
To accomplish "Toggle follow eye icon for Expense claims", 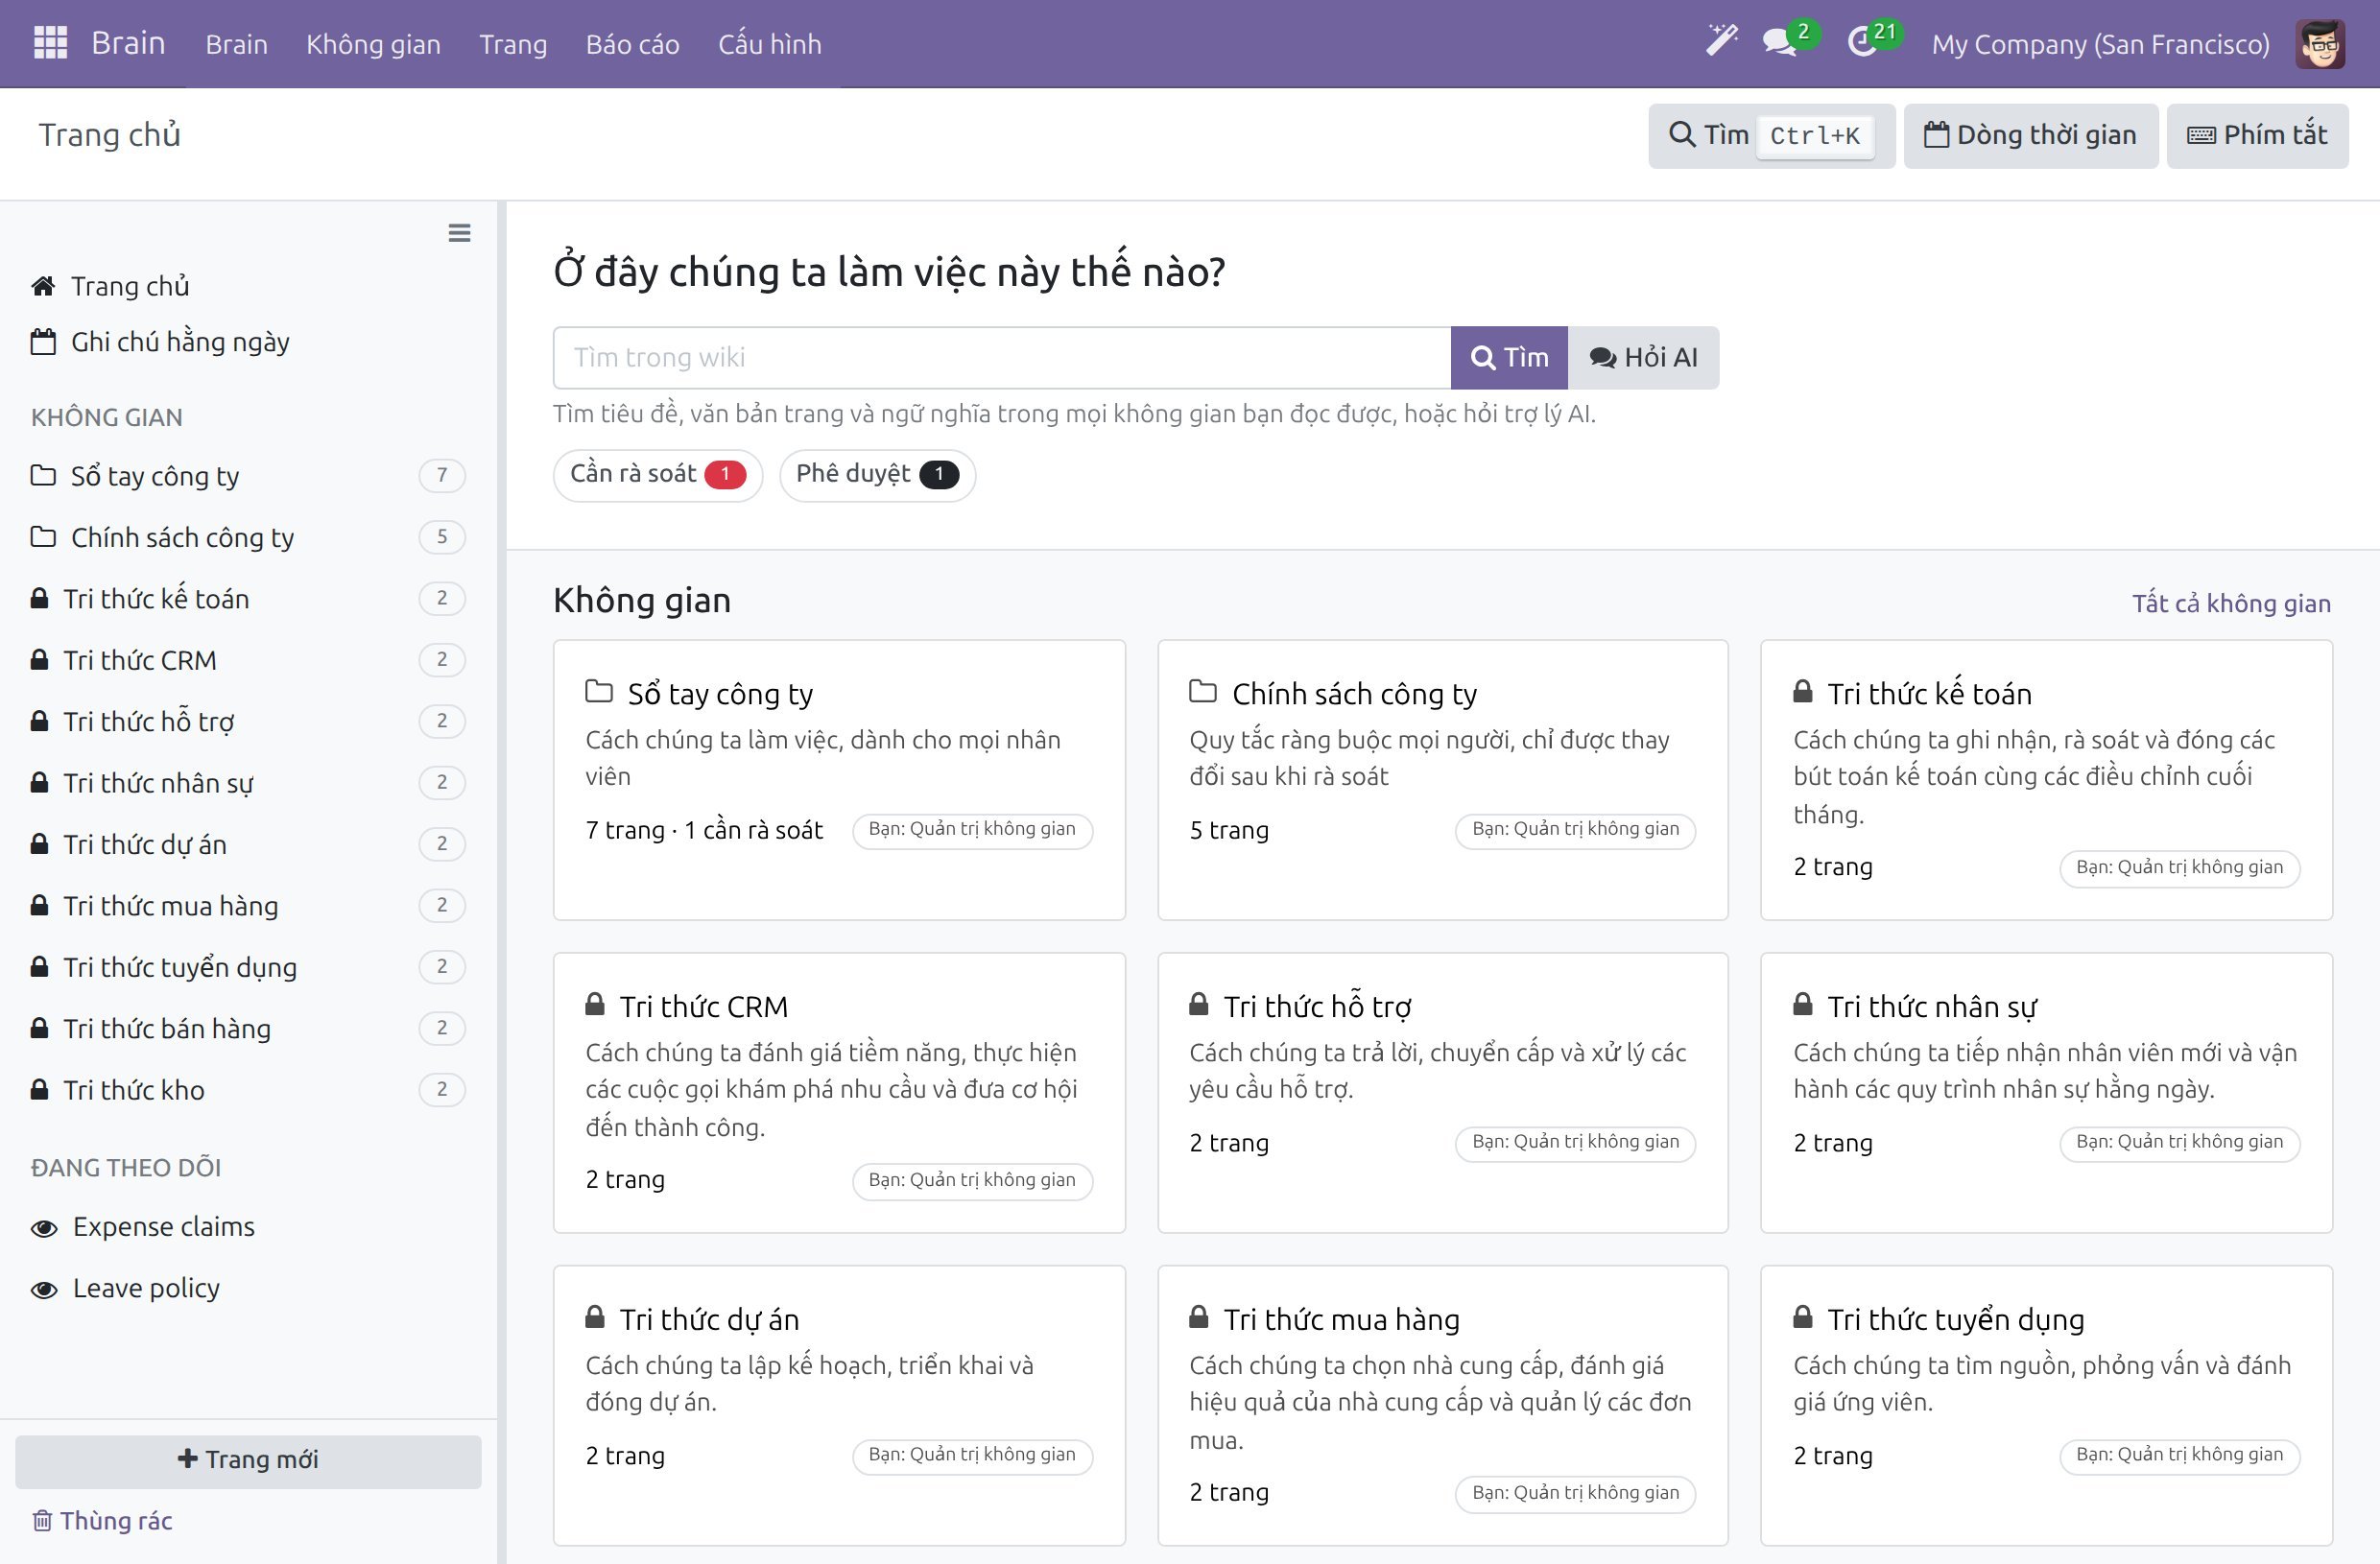I will 44,1228.
